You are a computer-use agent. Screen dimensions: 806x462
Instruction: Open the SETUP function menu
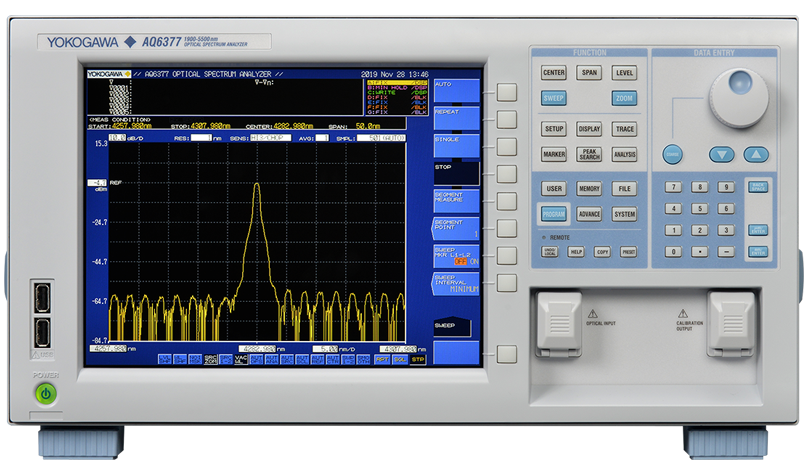pos(553,129)
